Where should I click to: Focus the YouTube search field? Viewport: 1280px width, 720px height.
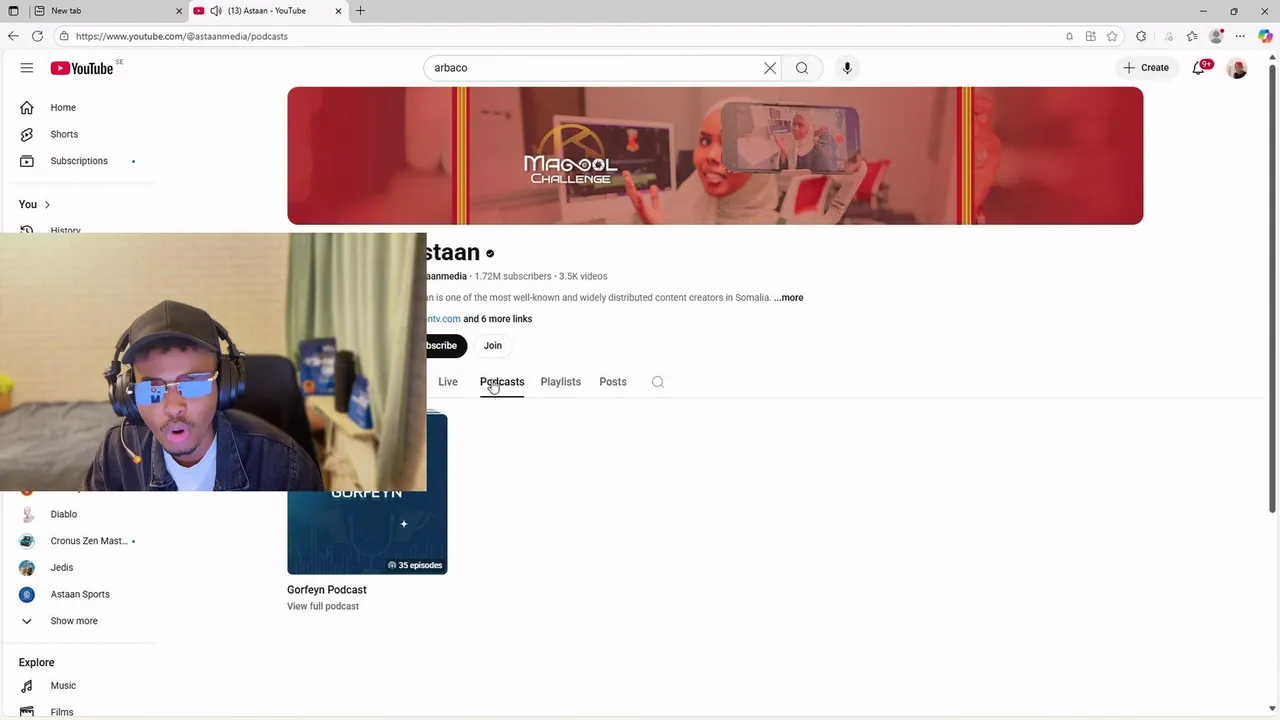[x=595, y=68]
